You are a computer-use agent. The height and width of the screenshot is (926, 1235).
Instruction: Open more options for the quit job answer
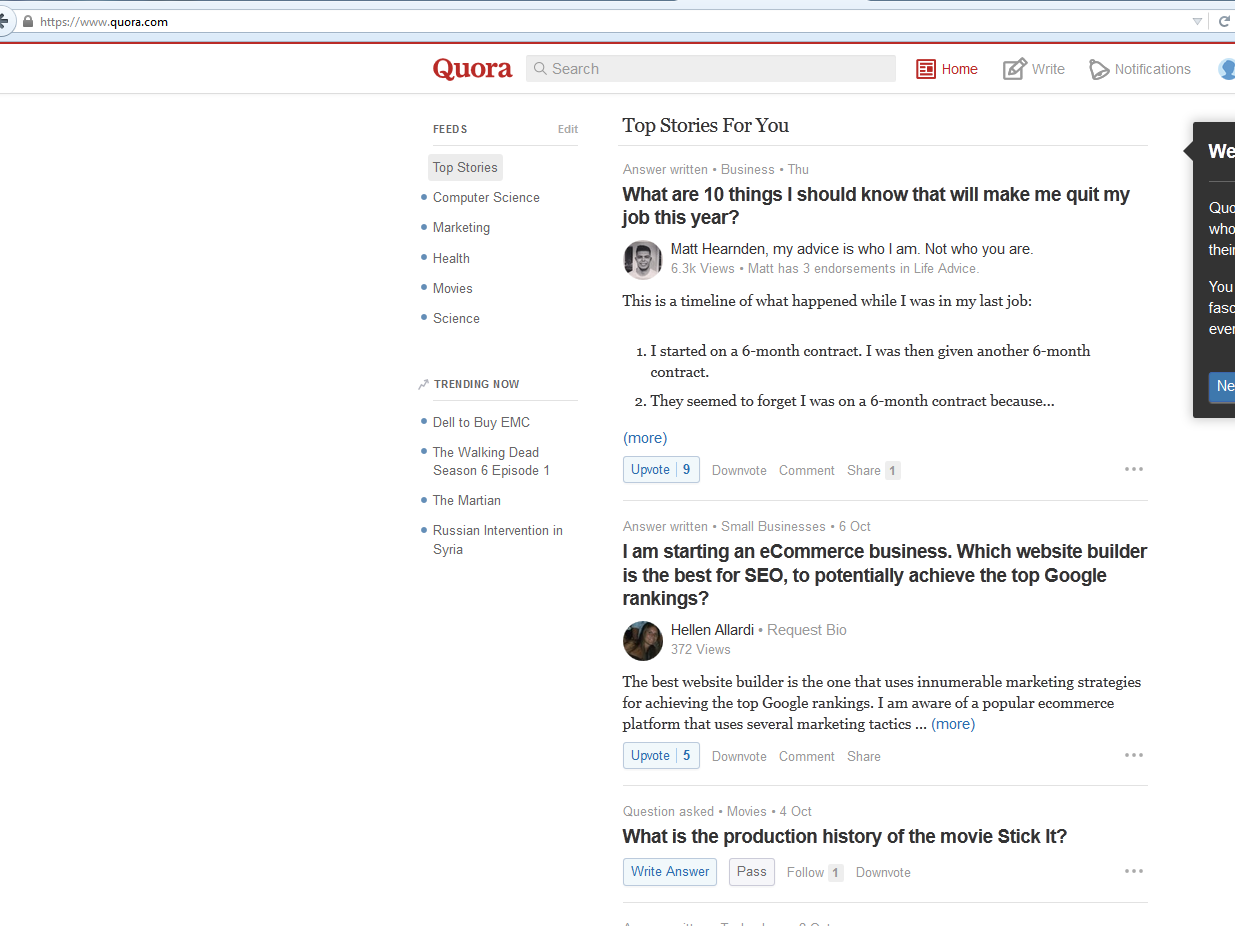pos(1133,469)
